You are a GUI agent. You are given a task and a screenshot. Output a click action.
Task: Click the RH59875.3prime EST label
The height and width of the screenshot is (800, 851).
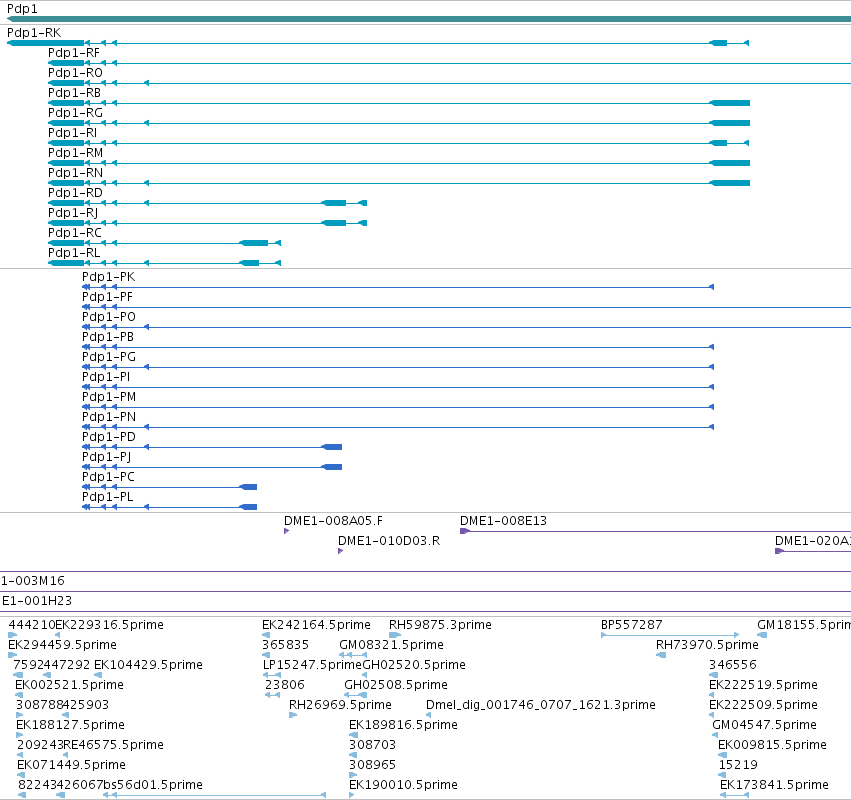point(440,625)
